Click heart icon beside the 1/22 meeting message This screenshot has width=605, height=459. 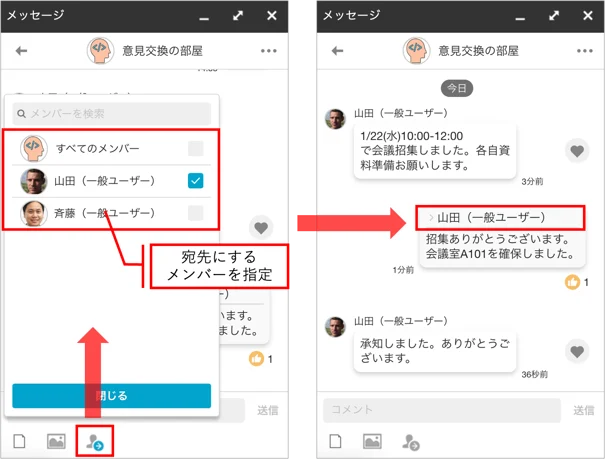[577, 151]
